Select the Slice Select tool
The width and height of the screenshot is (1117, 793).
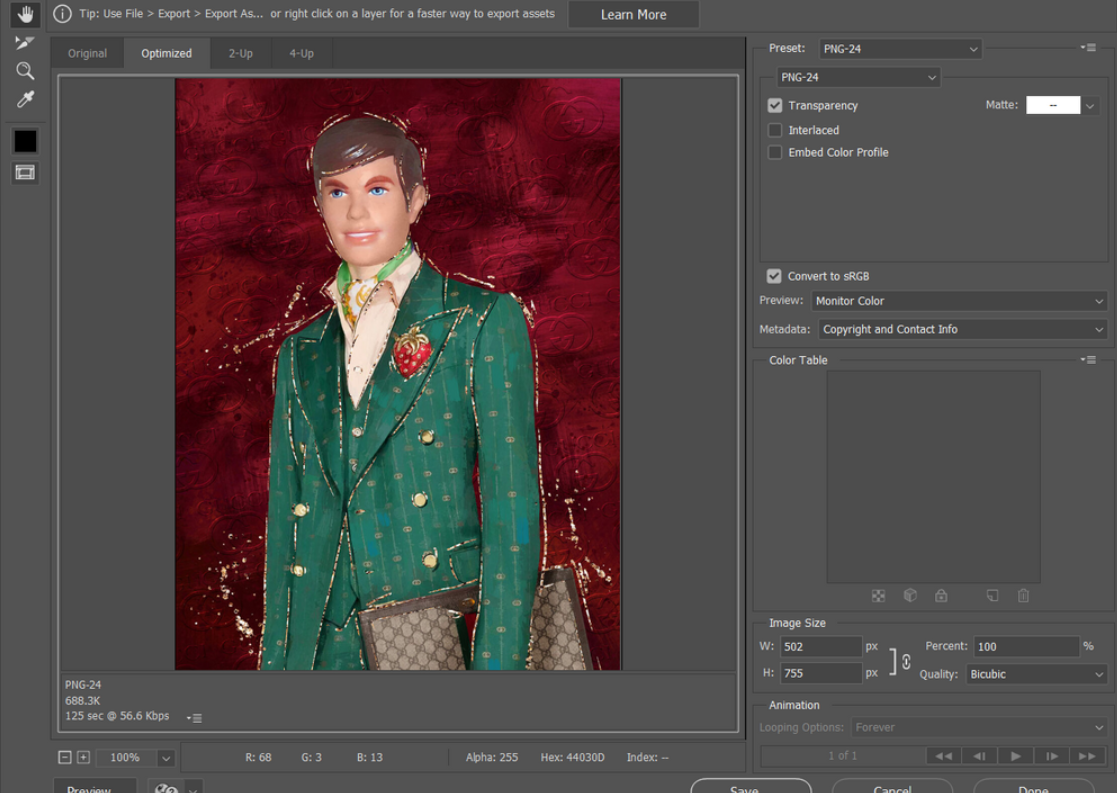point(25,42)
